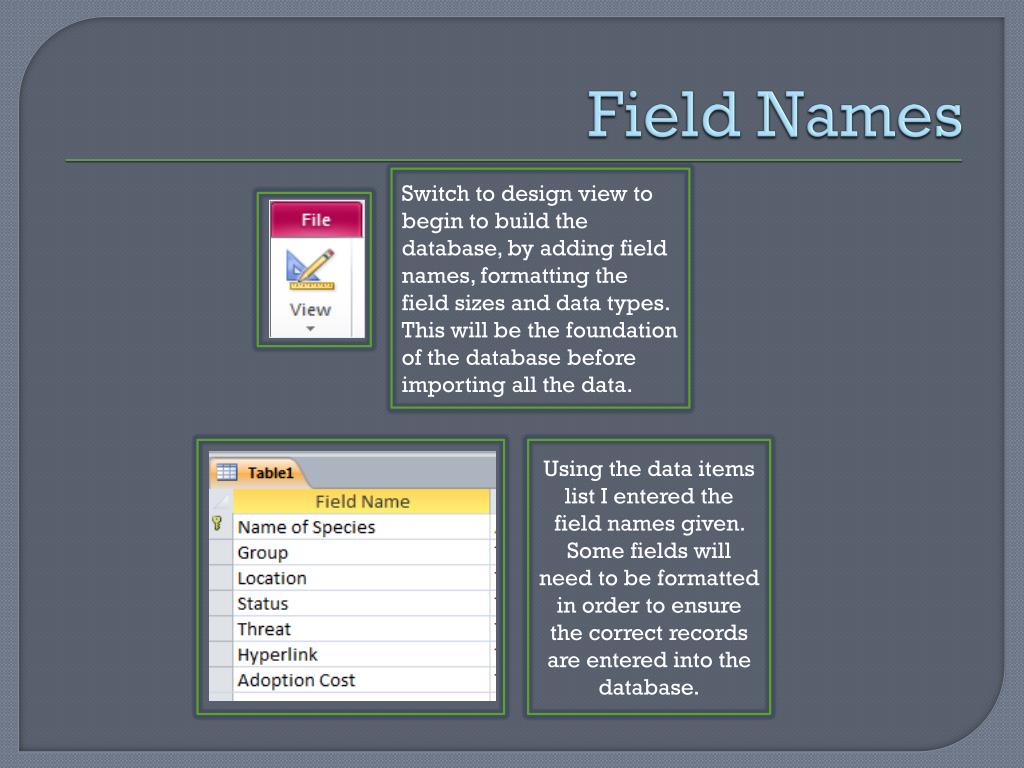Select the 'Hyperlink' field cell
Screen dimensions: 1024x768
tap(361, 654)
